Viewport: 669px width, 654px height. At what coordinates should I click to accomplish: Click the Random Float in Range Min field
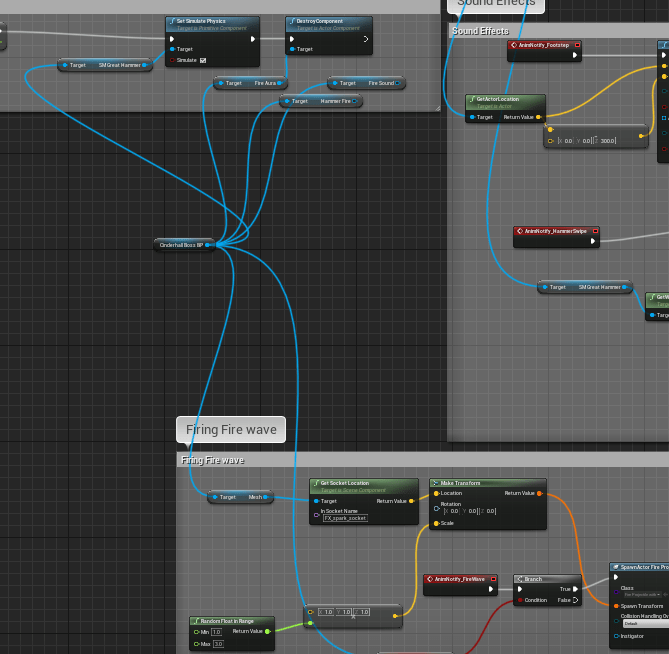click(216, 632)
